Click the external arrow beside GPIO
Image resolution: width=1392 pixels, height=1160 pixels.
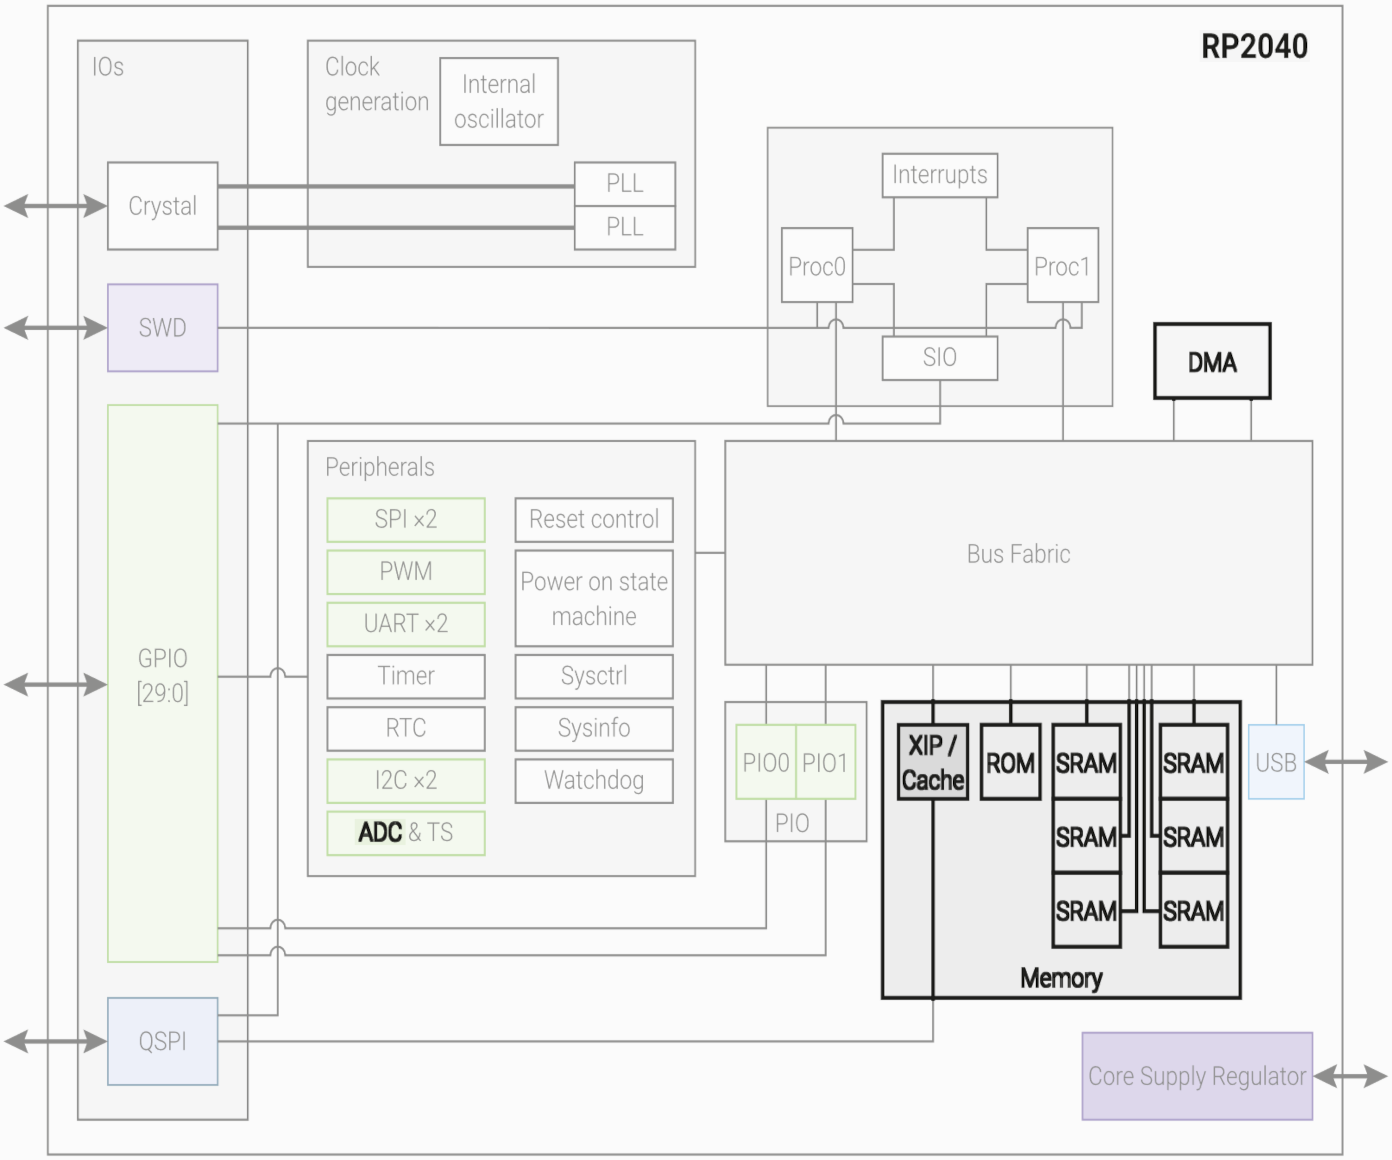tap(55, 684)
